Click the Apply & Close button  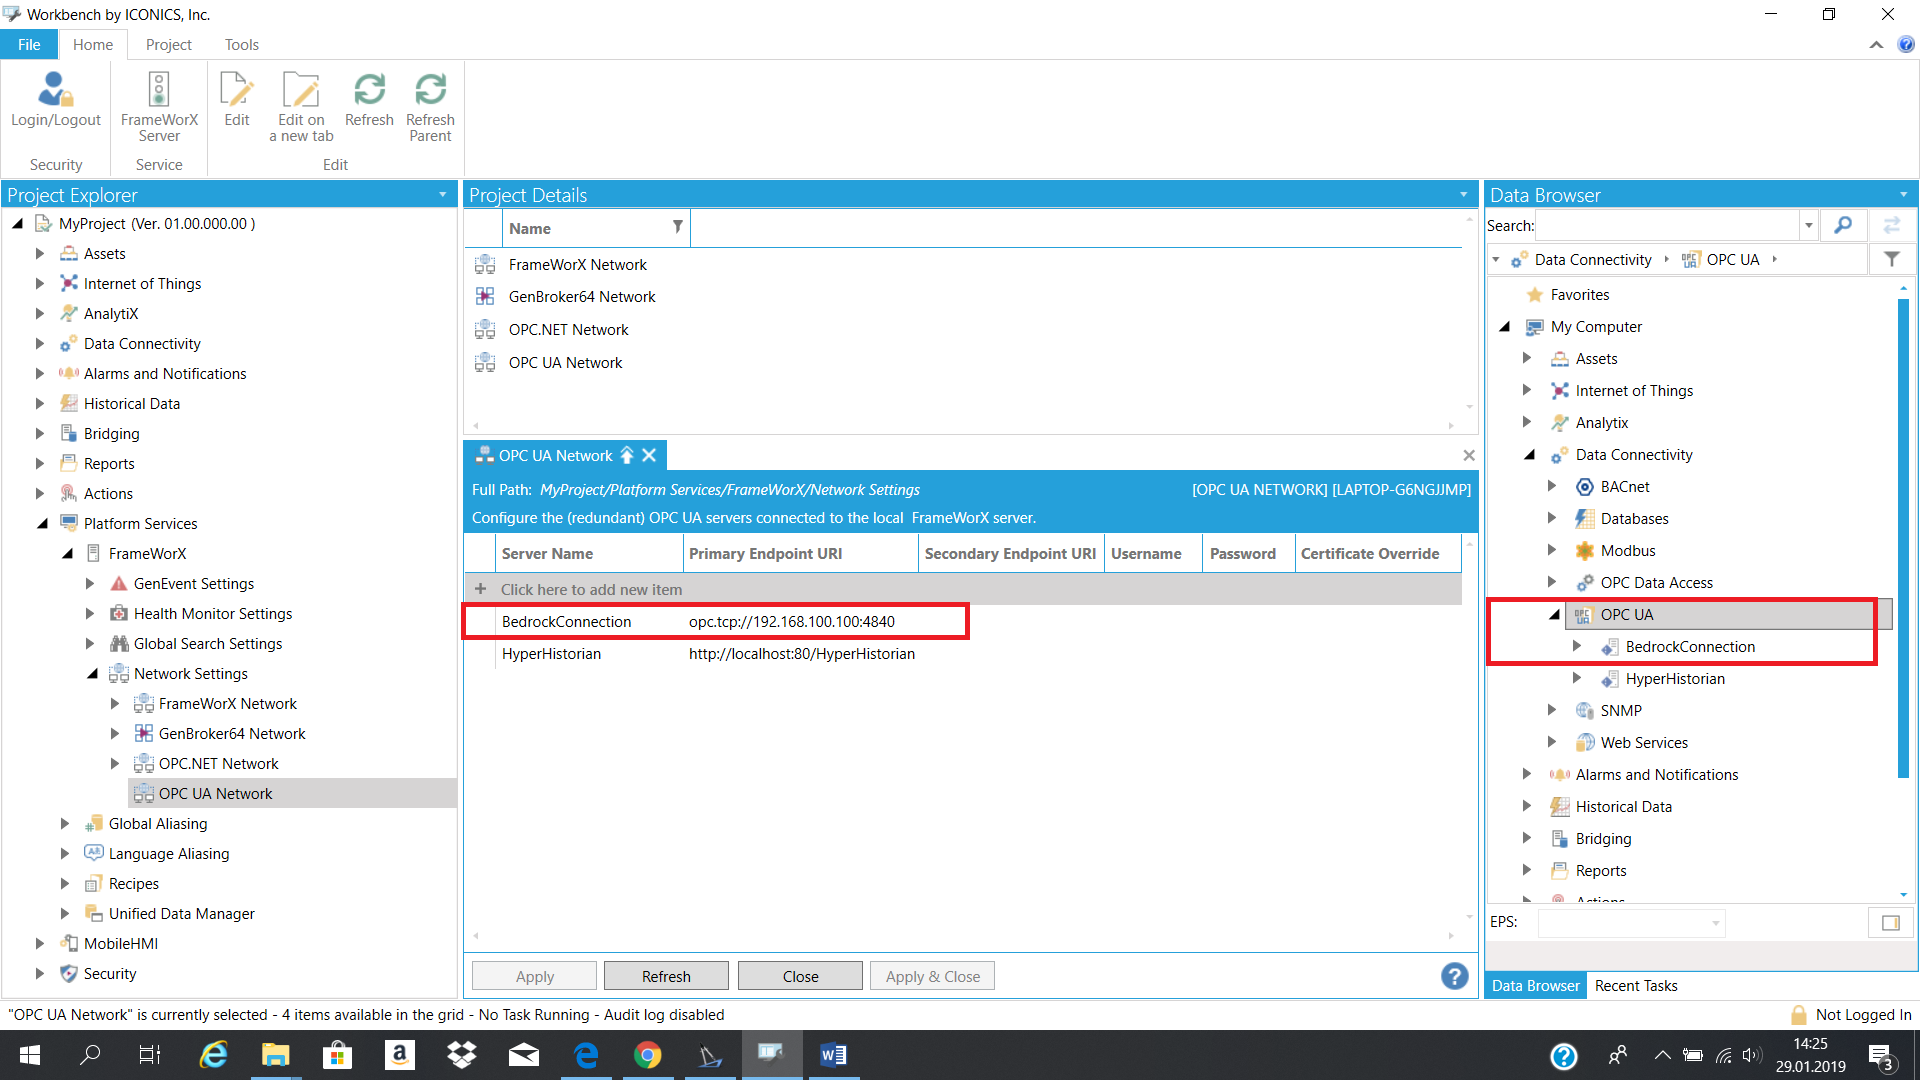(x=933, y=976)
